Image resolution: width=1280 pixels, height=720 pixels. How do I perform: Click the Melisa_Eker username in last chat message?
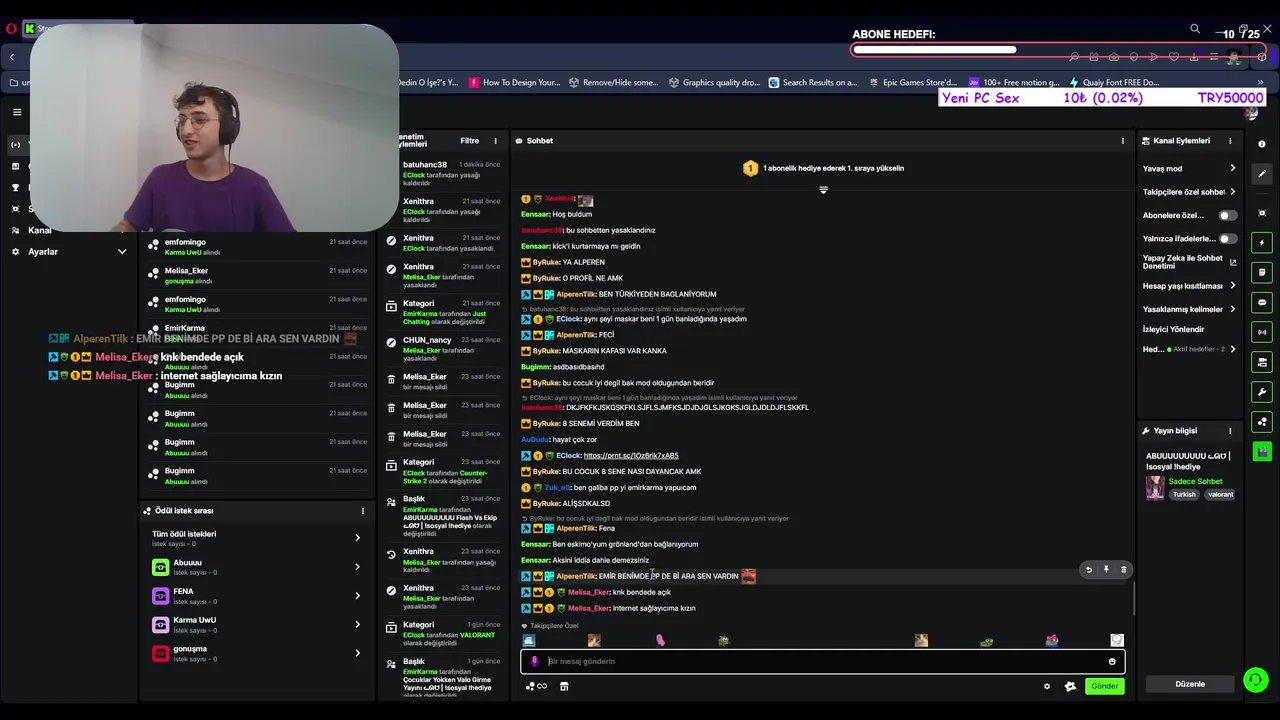tap(588, 608)
